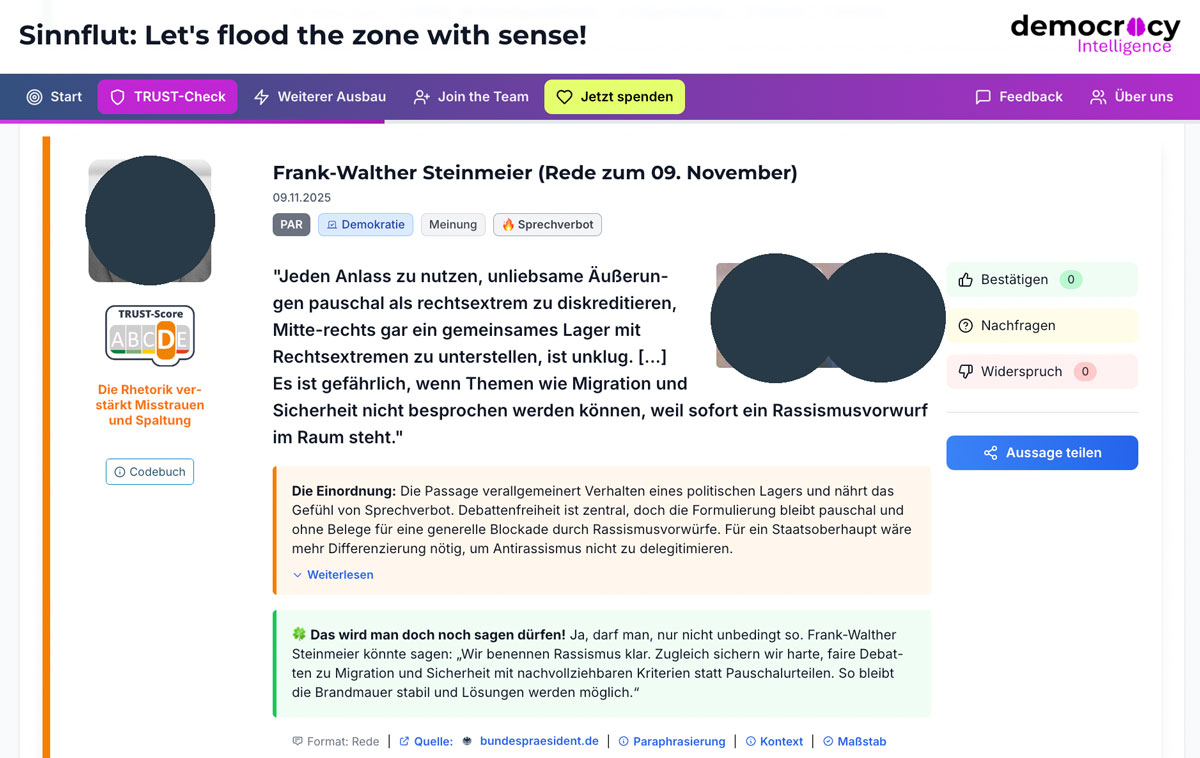Screen dimensions: 1200x758
Task: Click the heart icon in Jetzt spenden
Action: 564,97
